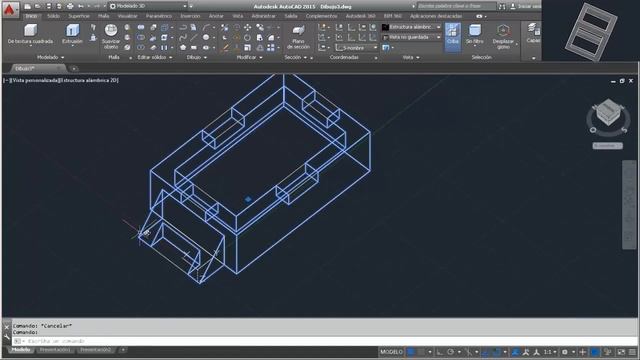
Task: Open the Capas layers panel icon
Action: [533, 29]
